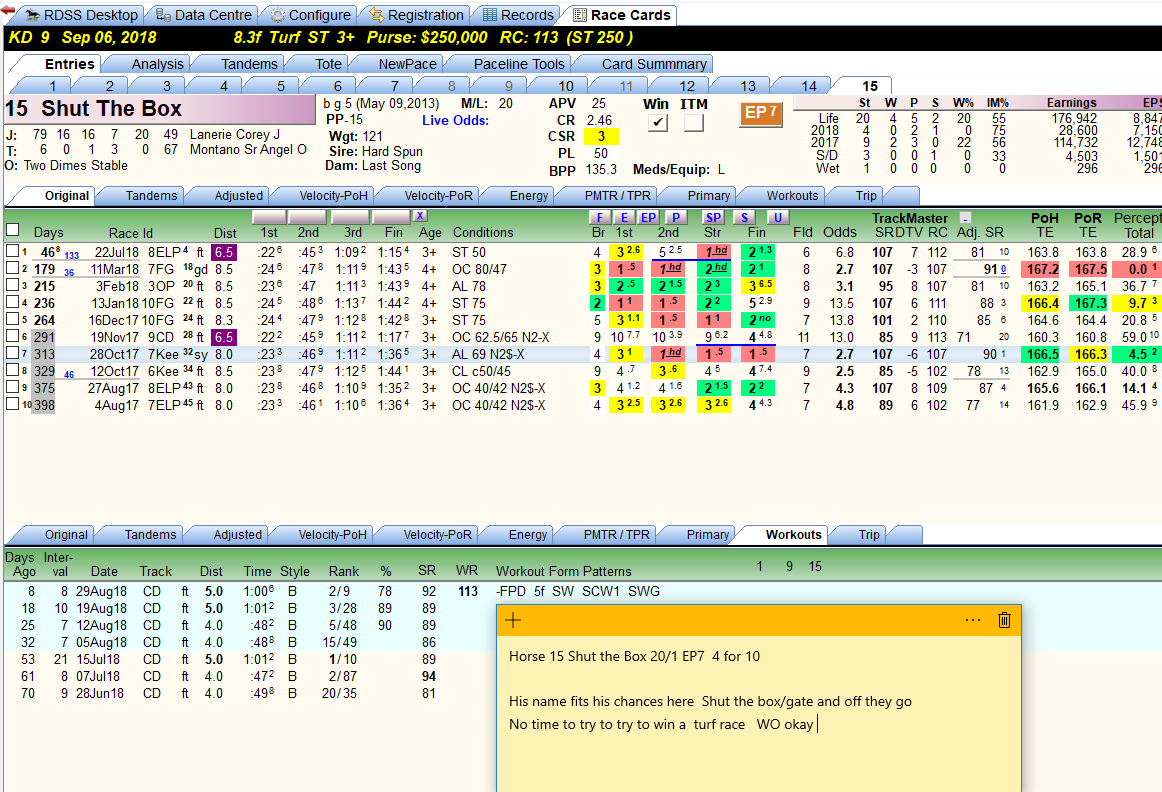Click the blank button above the 1st column
The image size is (1162, 792).
(269, 217)
